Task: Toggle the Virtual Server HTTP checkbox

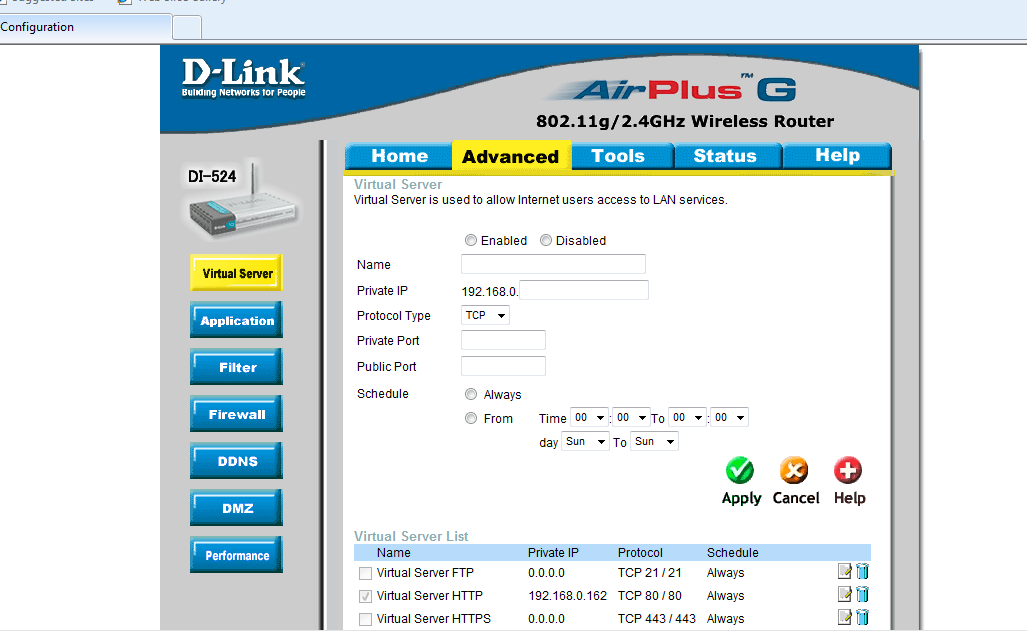Action: [365, 596]
